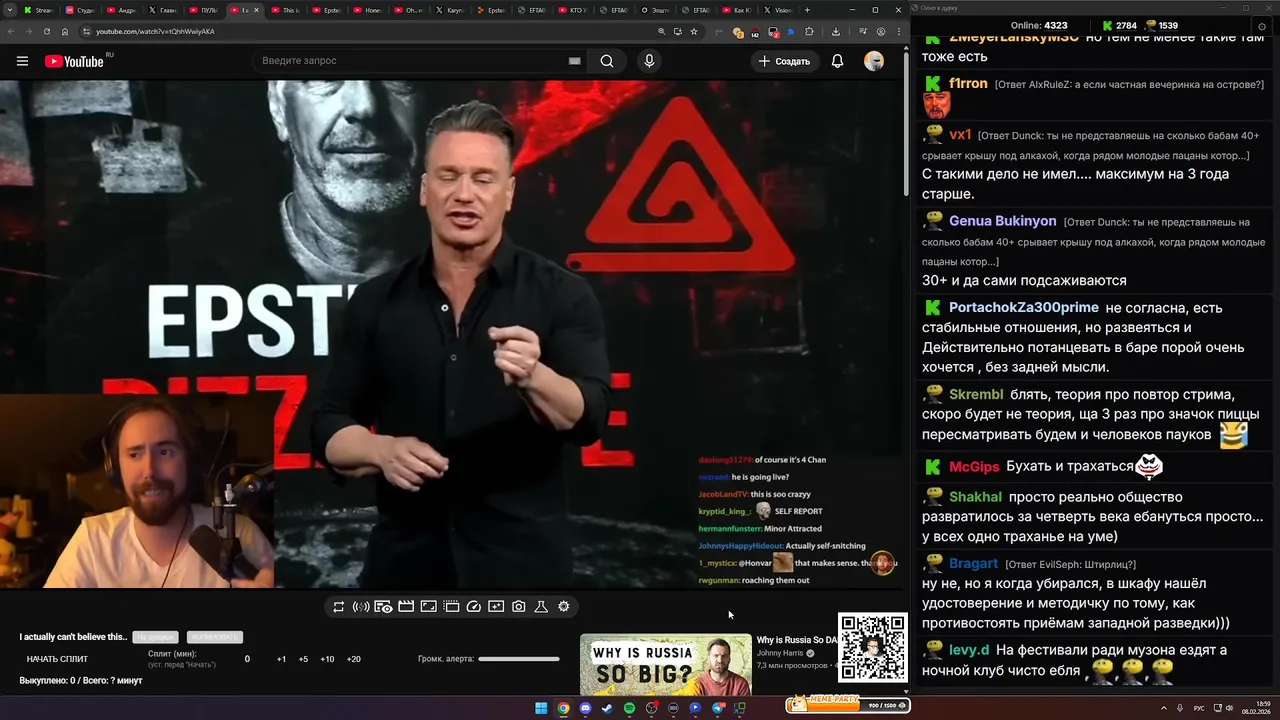Viewport: 1280px width, 720px height.
Task: Open Johnny Harris channel link
Action: [780, 653]
